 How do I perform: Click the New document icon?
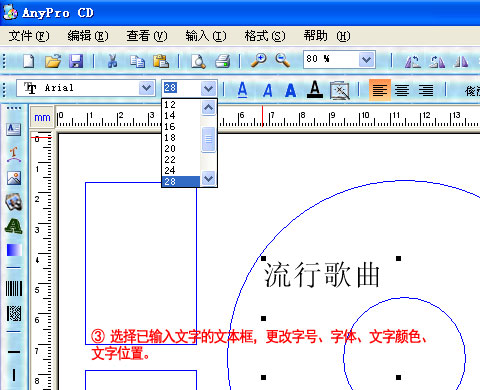pos(29,61)
